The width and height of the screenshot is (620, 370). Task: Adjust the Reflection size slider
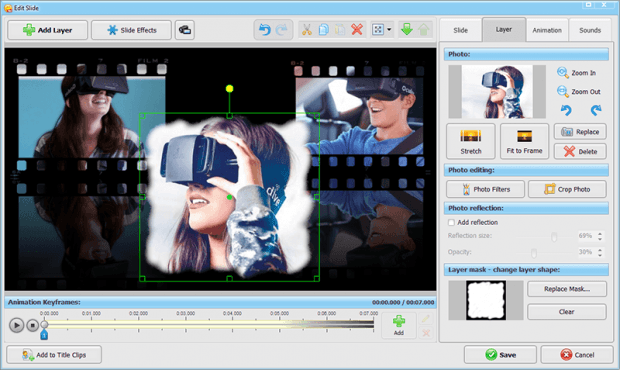click(x=554, y=236)
